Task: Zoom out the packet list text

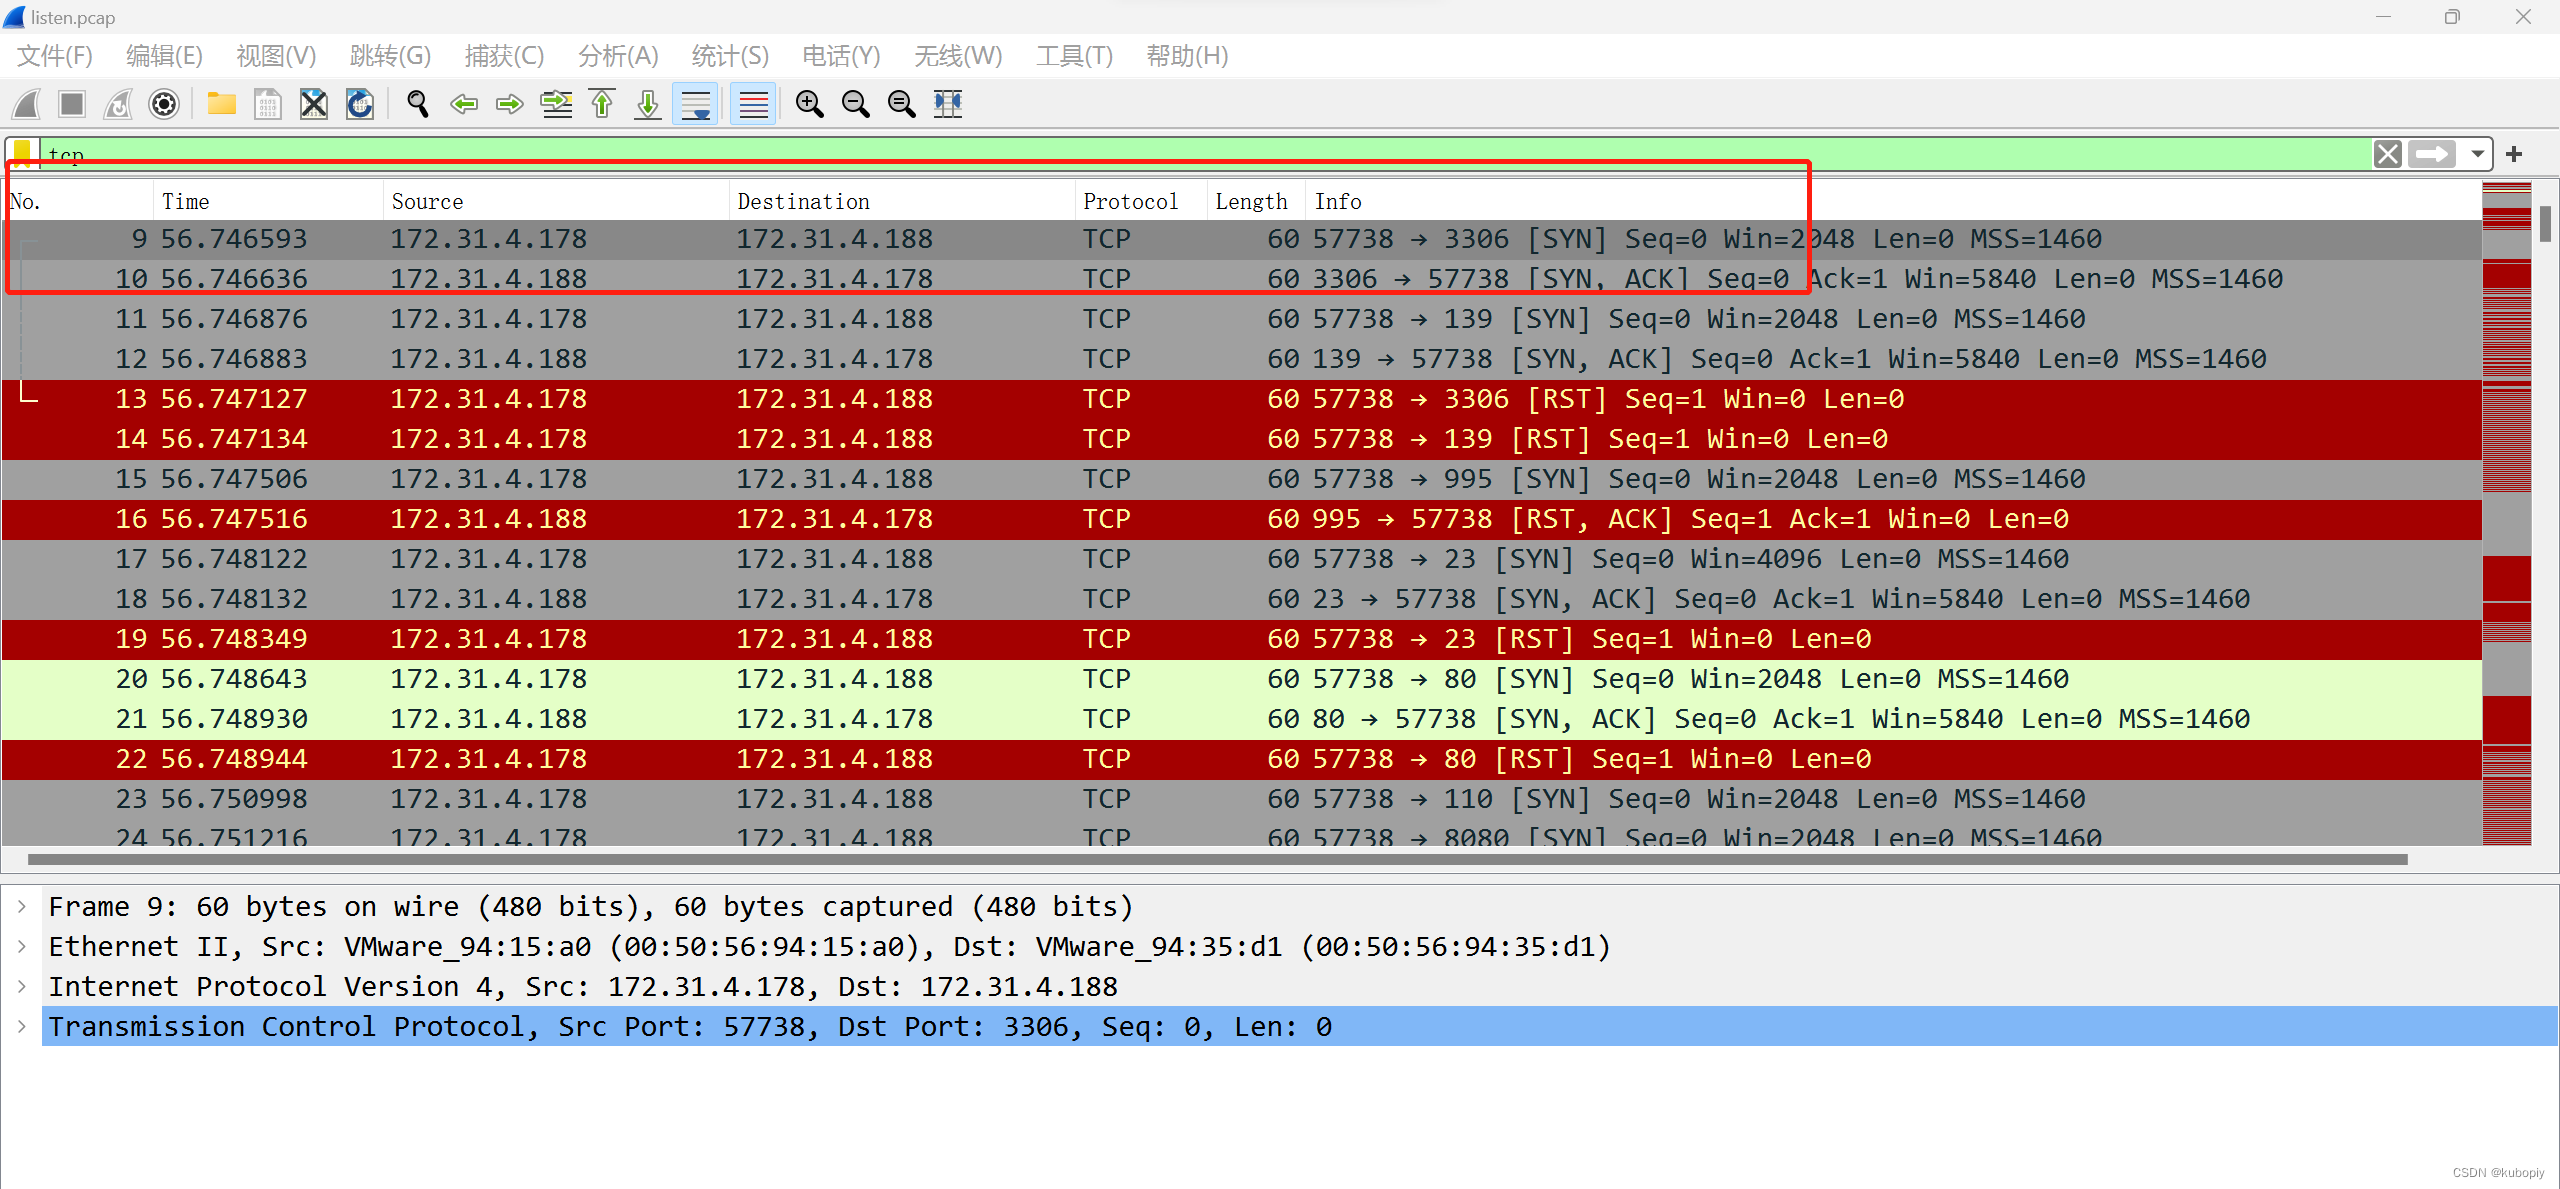Action: point(856,104)
